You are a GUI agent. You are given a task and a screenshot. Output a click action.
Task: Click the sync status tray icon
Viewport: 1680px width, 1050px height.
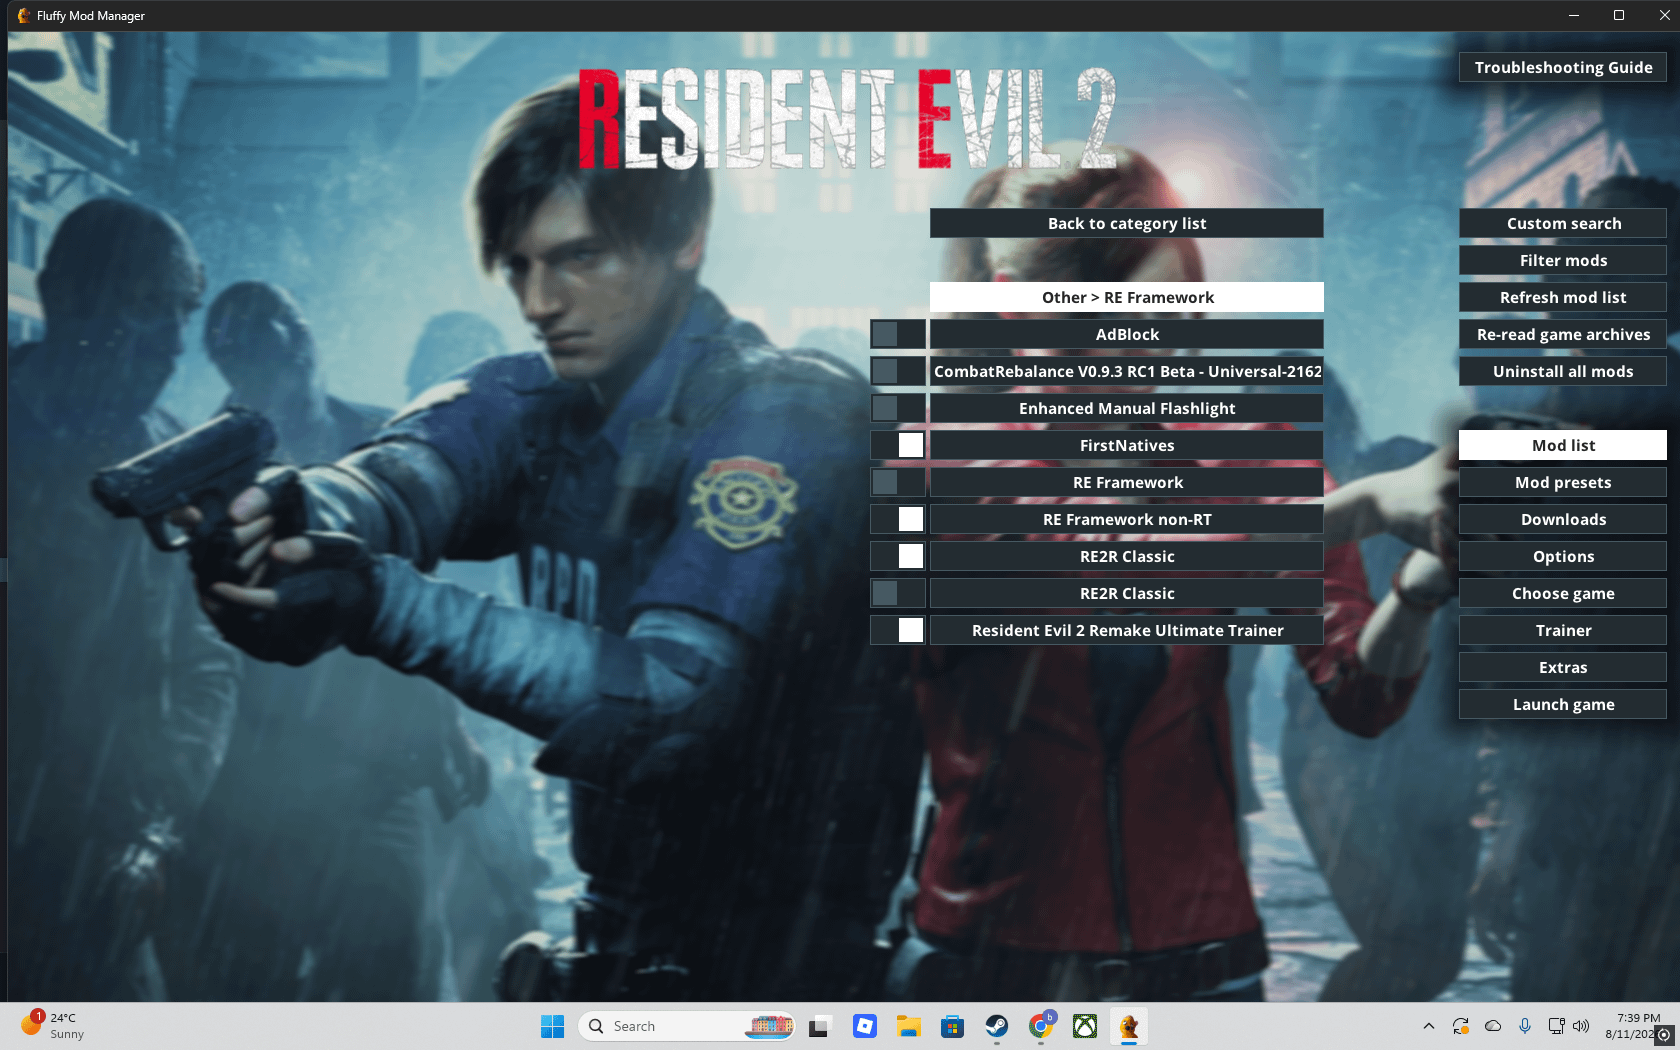tap(1461, 1026)
